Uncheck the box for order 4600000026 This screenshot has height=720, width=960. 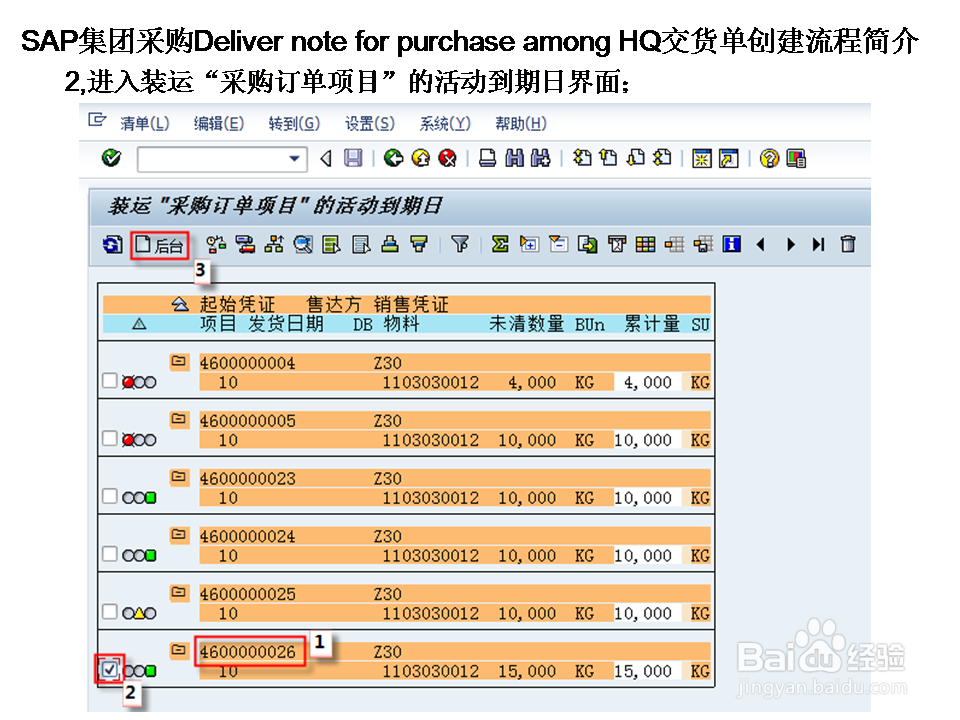pyautogui.click(x=110, y=669)
